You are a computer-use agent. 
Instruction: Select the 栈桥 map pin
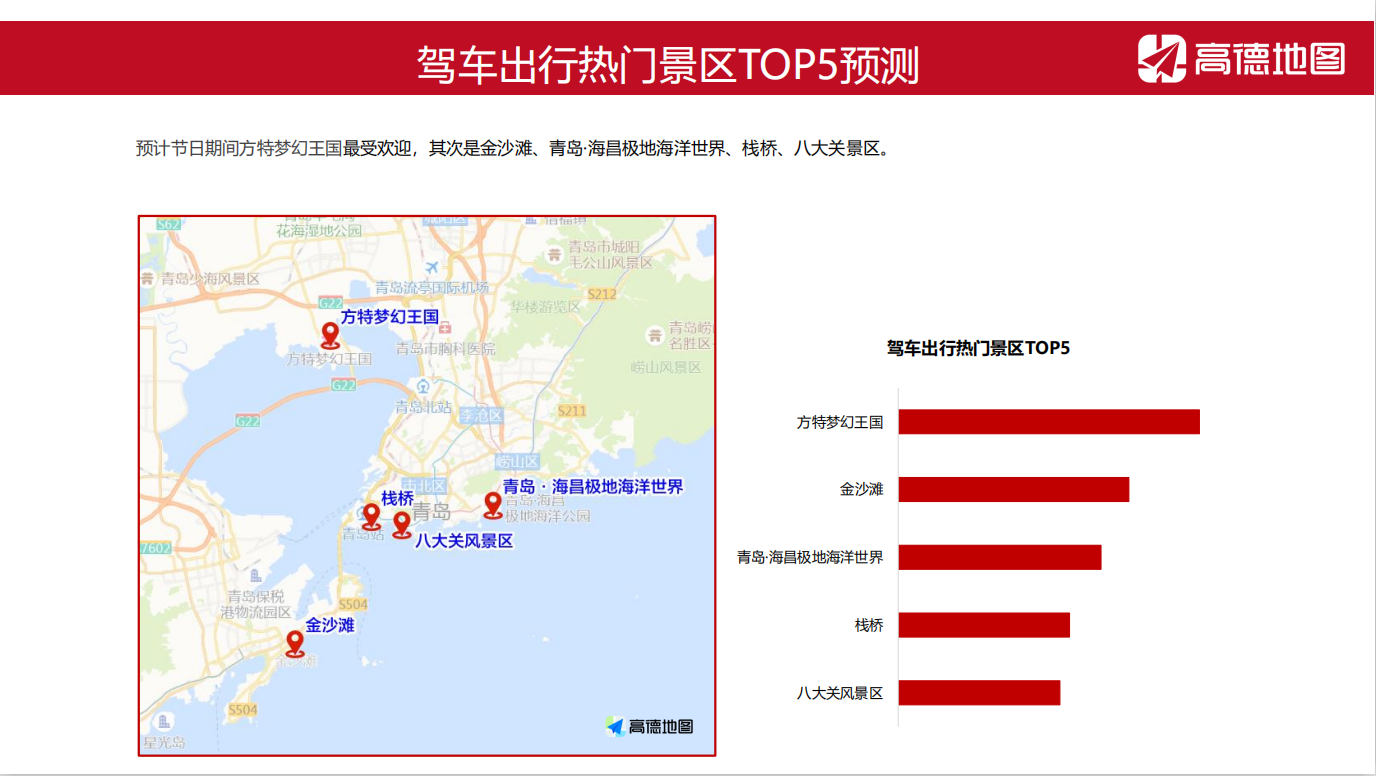tap(371, 516)
